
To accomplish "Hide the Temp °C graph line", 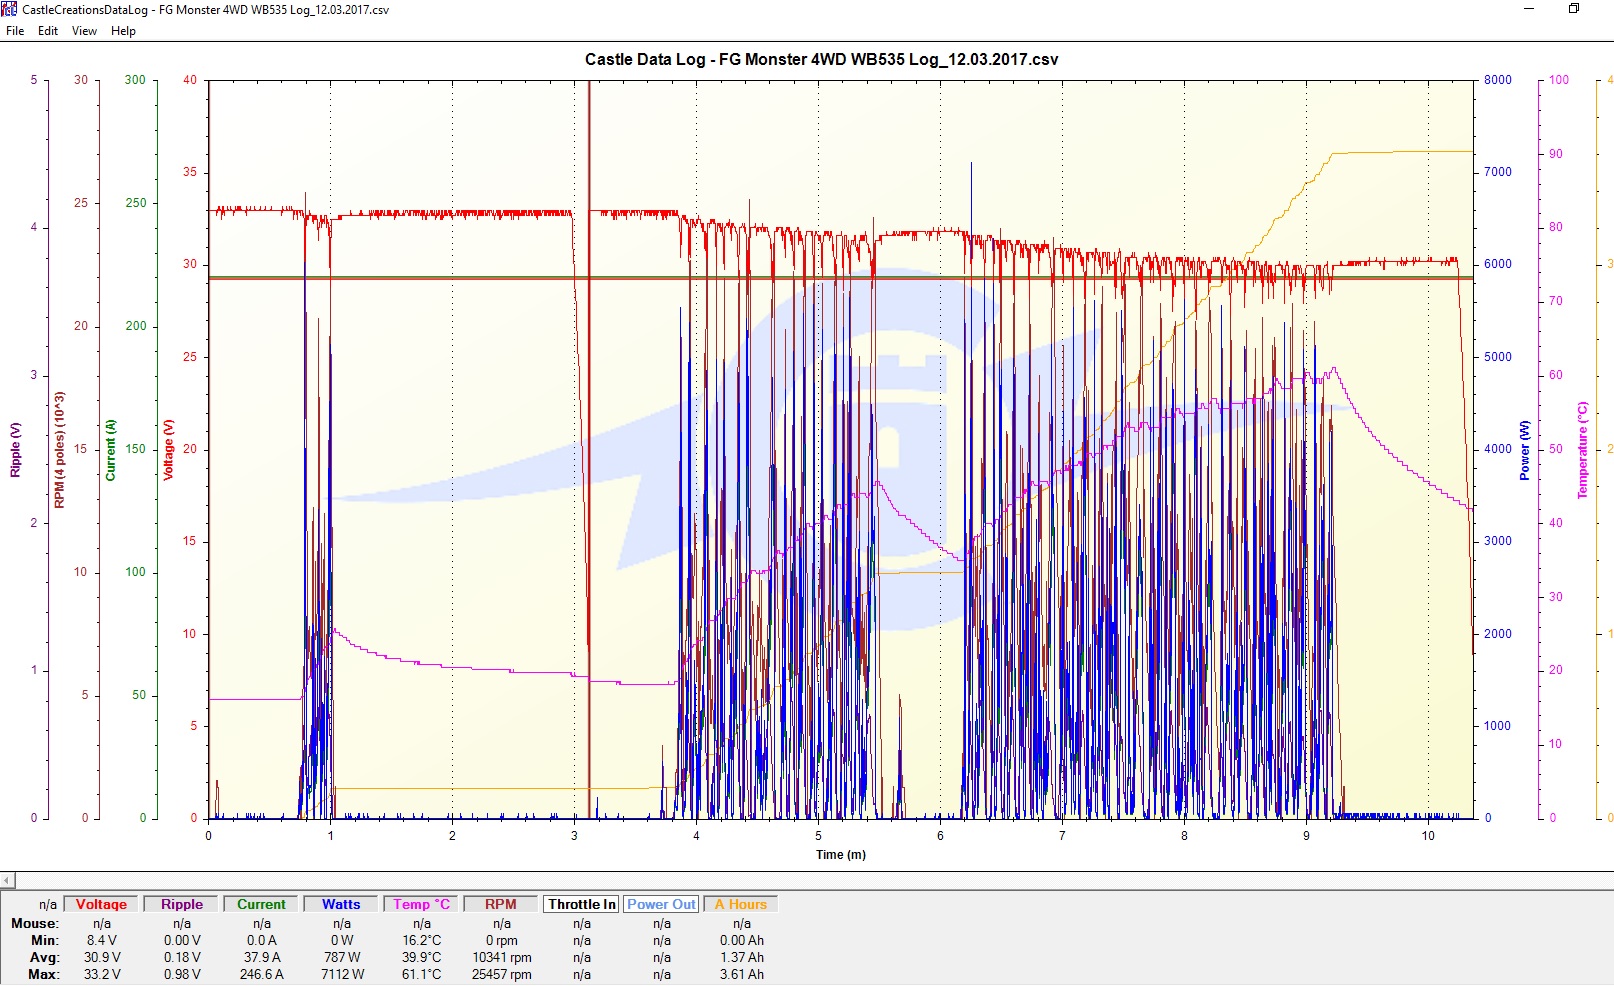I will tap(421, 904).
